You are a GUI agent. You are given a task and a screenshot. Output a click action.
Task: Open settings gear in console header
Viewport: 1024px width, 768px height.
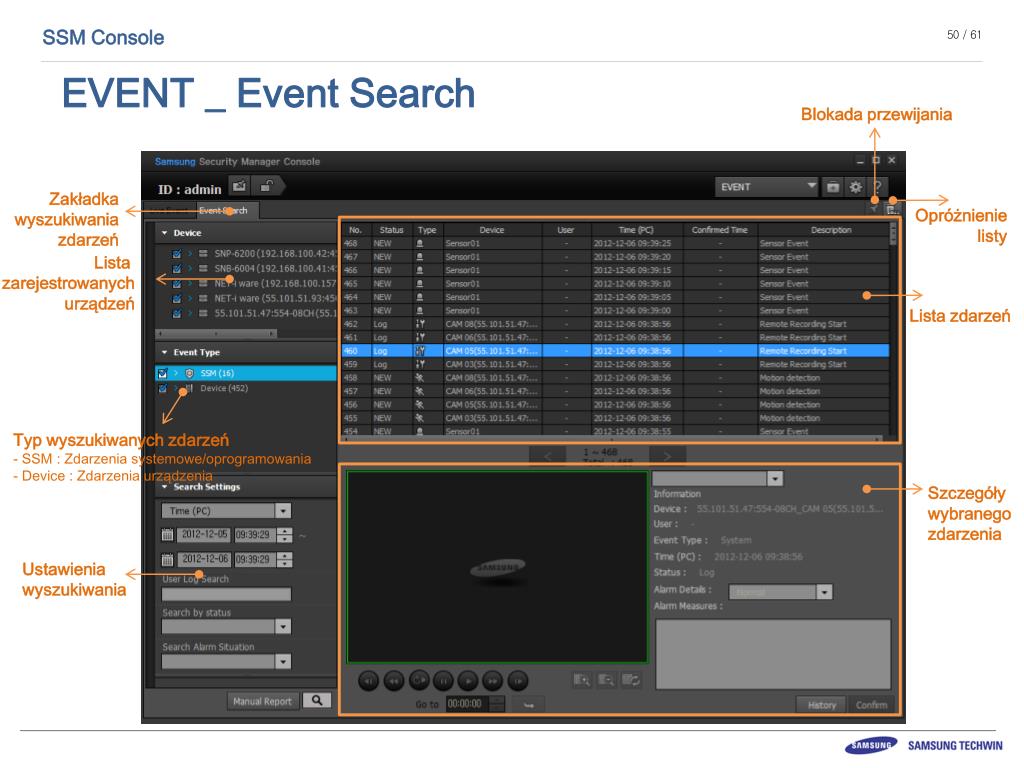(x=855, y=187)
